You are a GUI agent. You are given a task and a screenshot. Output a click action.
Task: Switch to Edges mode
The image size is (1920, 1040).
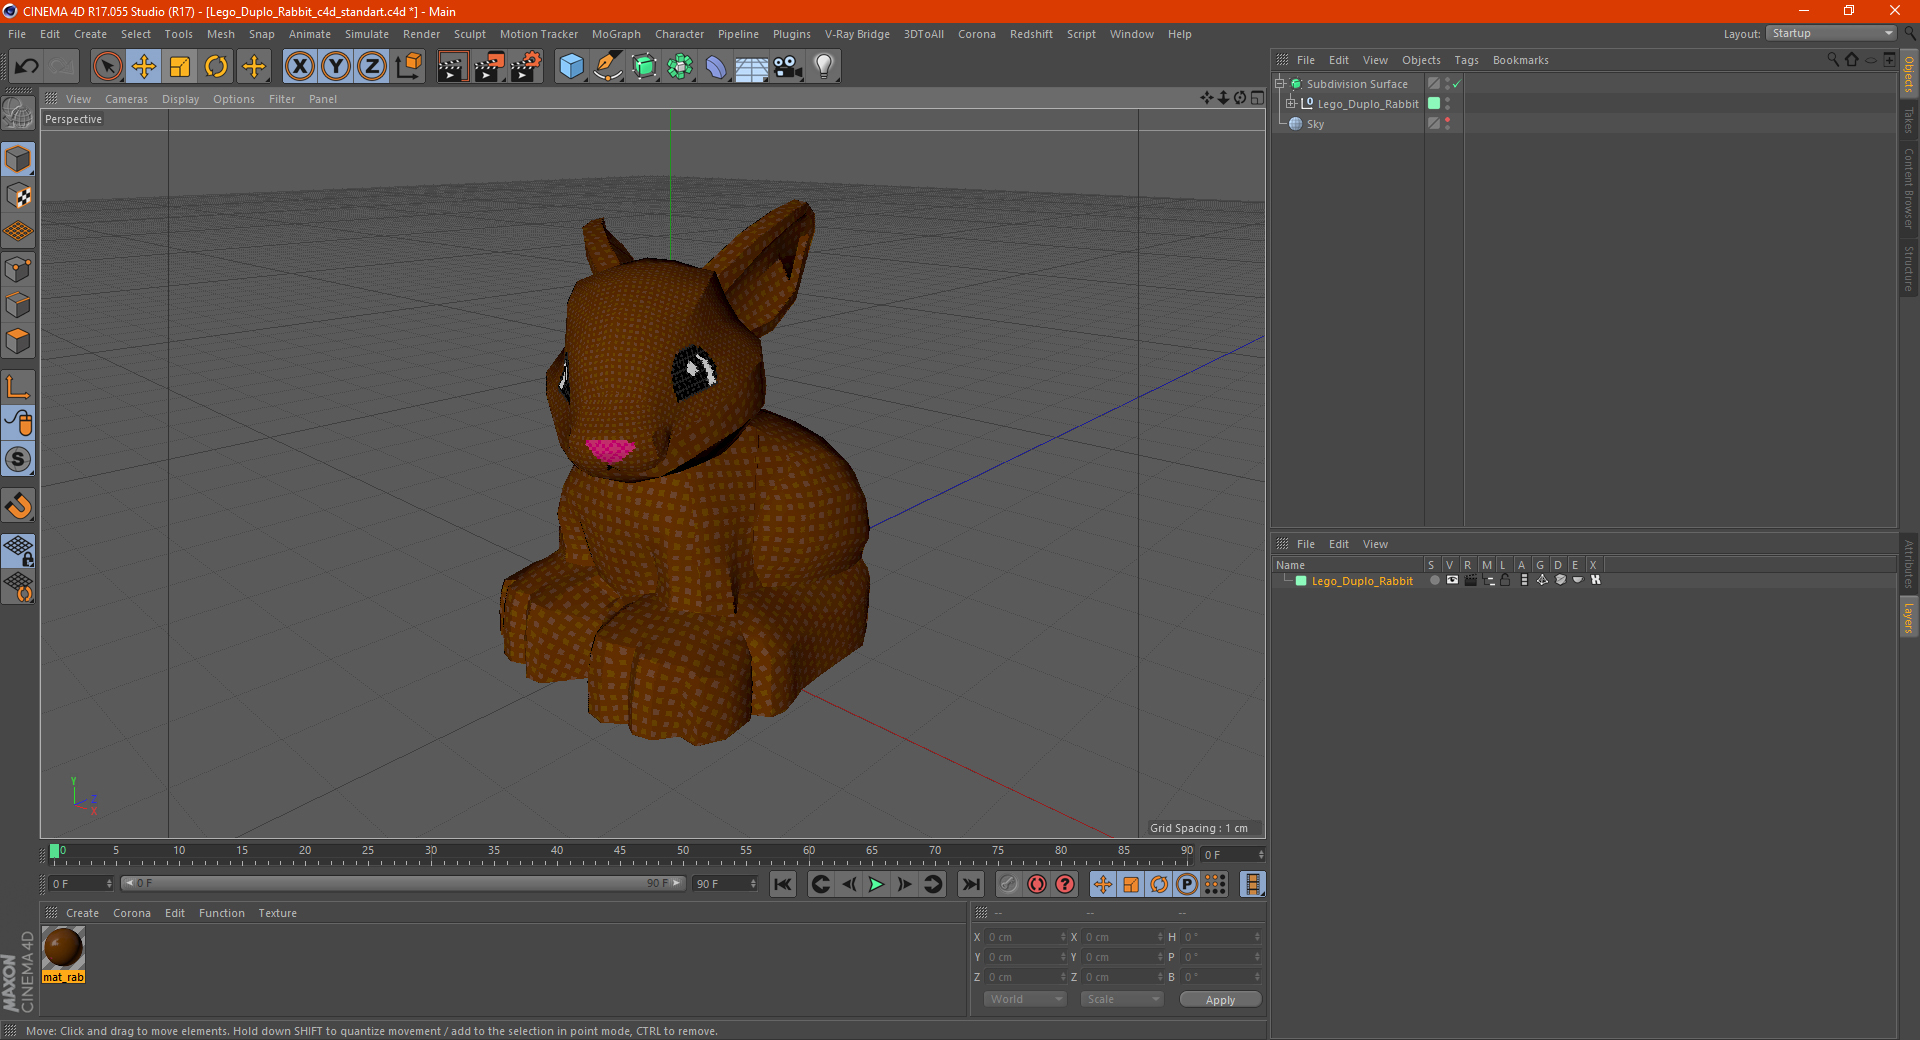click(x=18, y=305)
